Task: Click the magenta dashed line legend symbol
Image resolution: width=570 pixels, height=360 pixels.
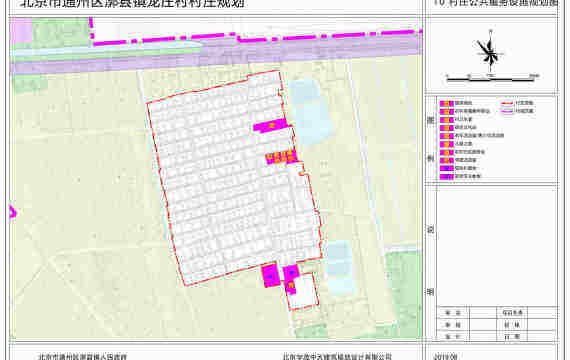Action: [x=507, y=111]
